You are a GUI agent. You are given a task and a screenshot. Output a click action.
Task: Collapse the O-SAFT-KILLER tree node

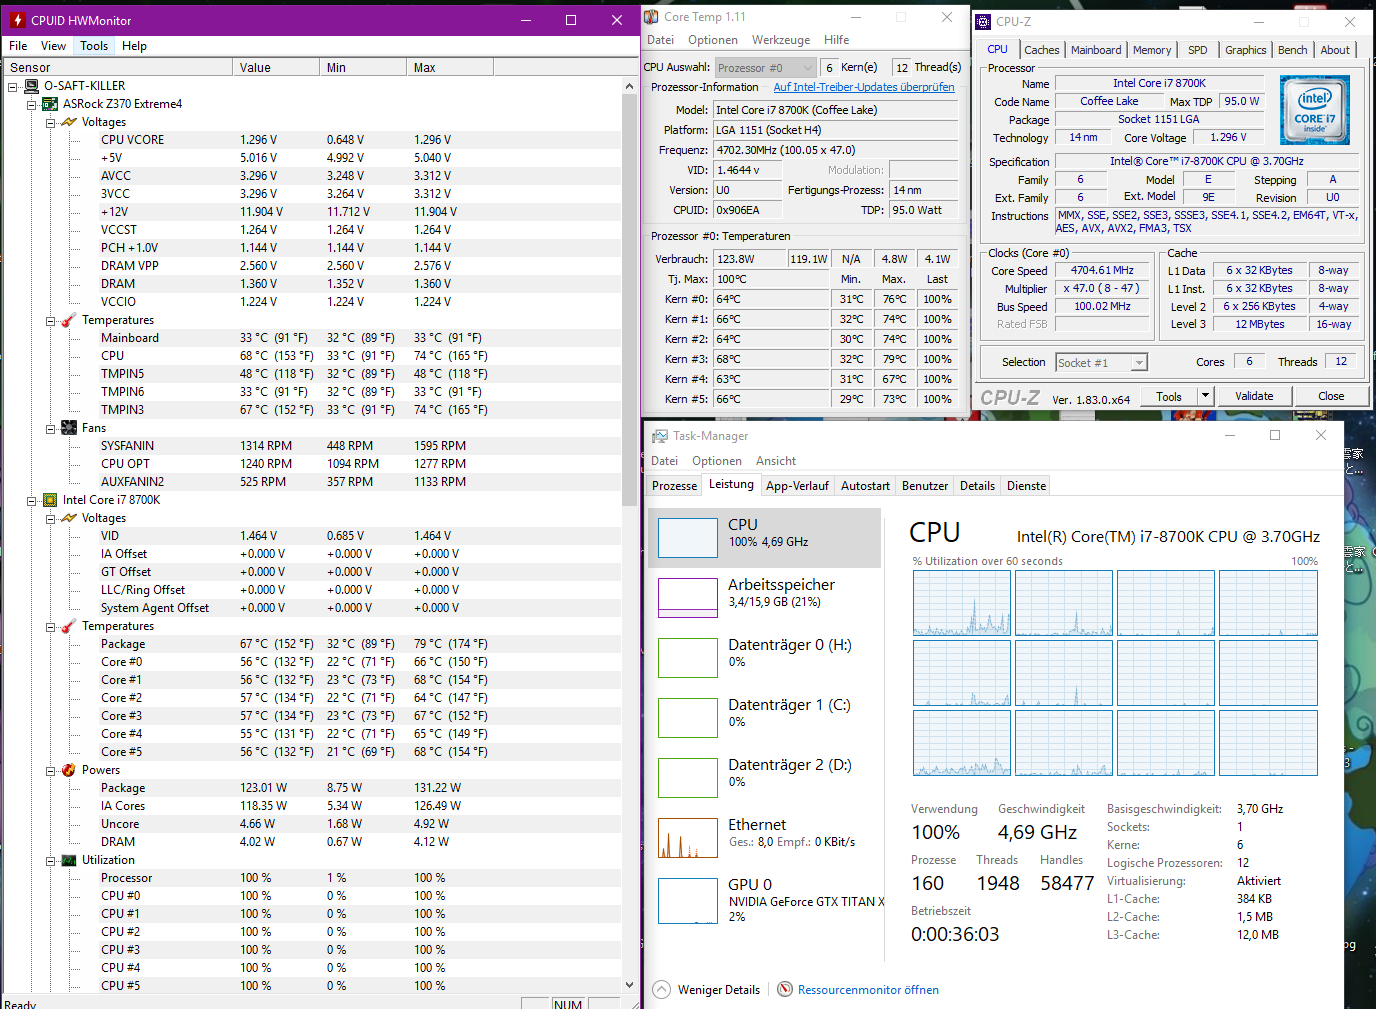click(13, 86)
